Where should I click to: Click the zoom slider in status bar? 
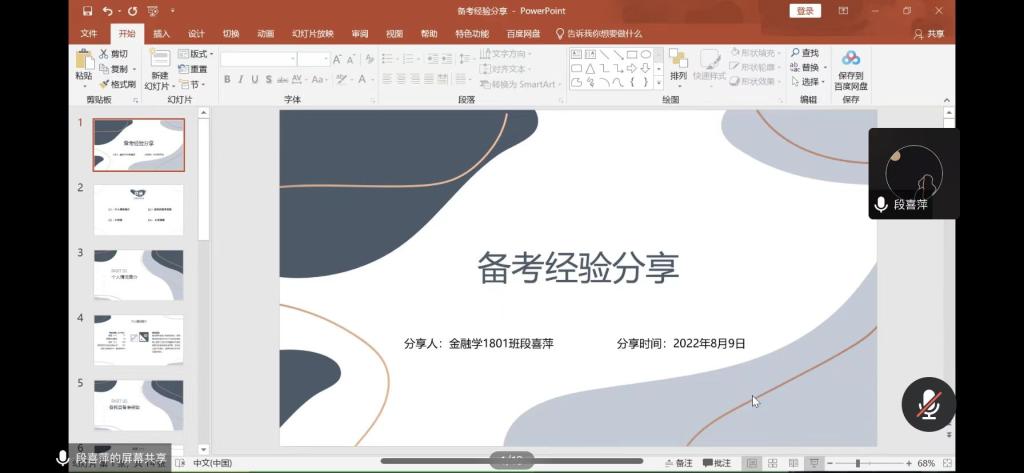(x=858, y=463)
